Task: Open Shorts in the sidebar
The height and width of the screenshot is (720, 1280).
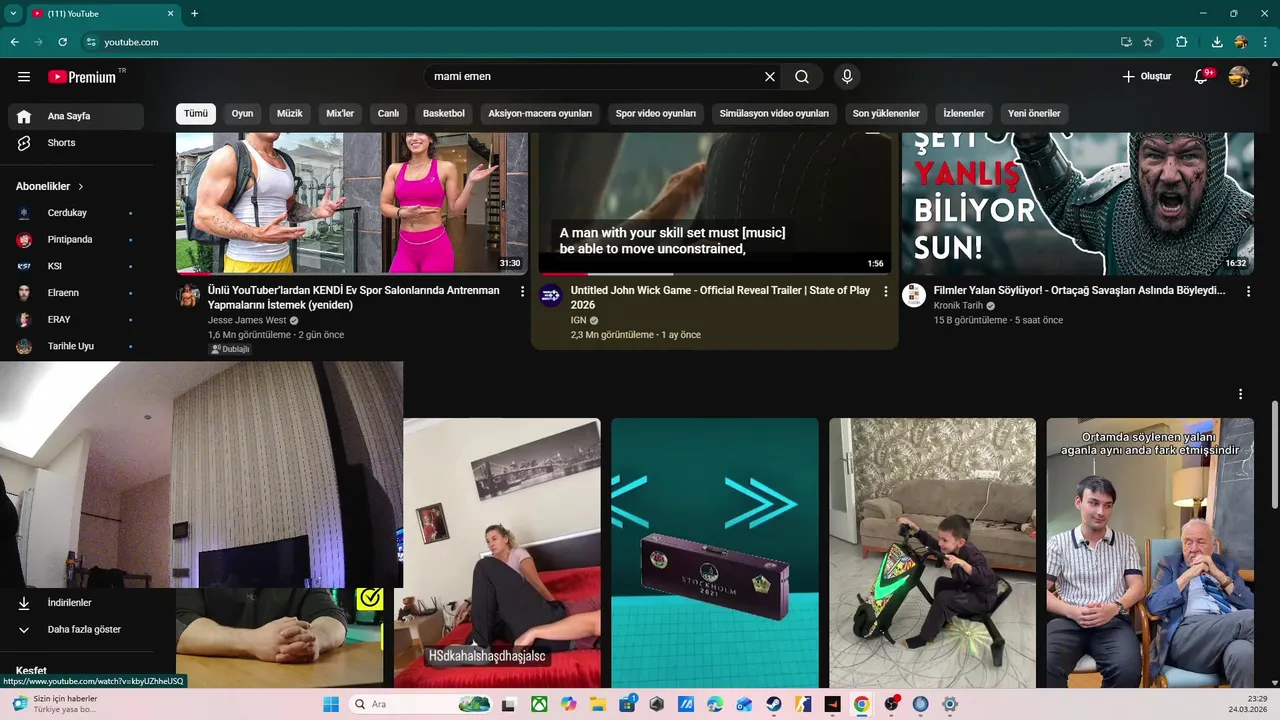Action: (76, 143)
